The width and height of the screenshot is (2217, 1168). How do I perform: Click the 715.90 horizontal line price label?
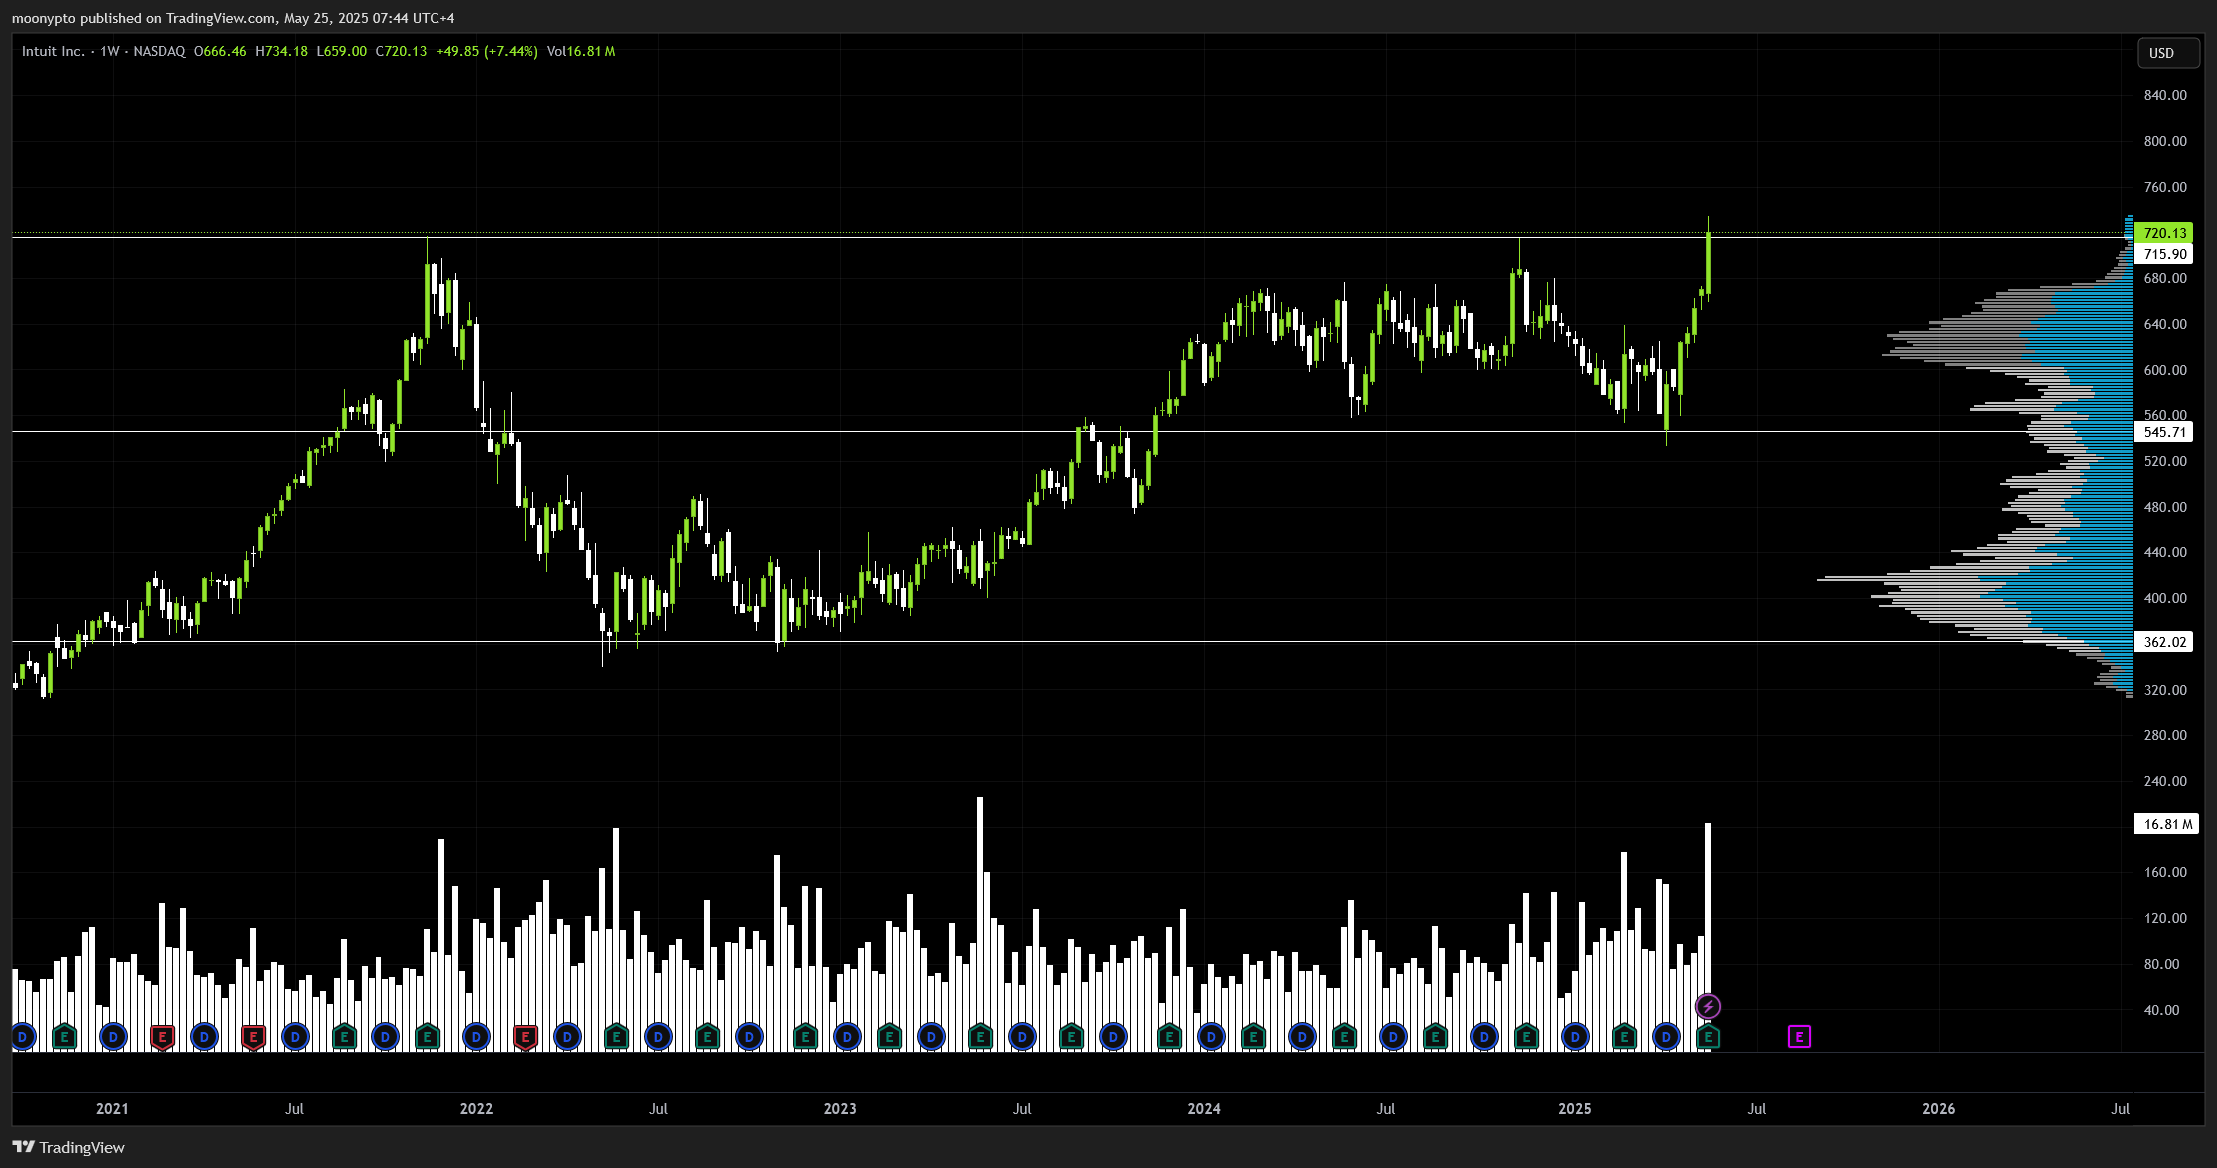tap(2165, 254)
